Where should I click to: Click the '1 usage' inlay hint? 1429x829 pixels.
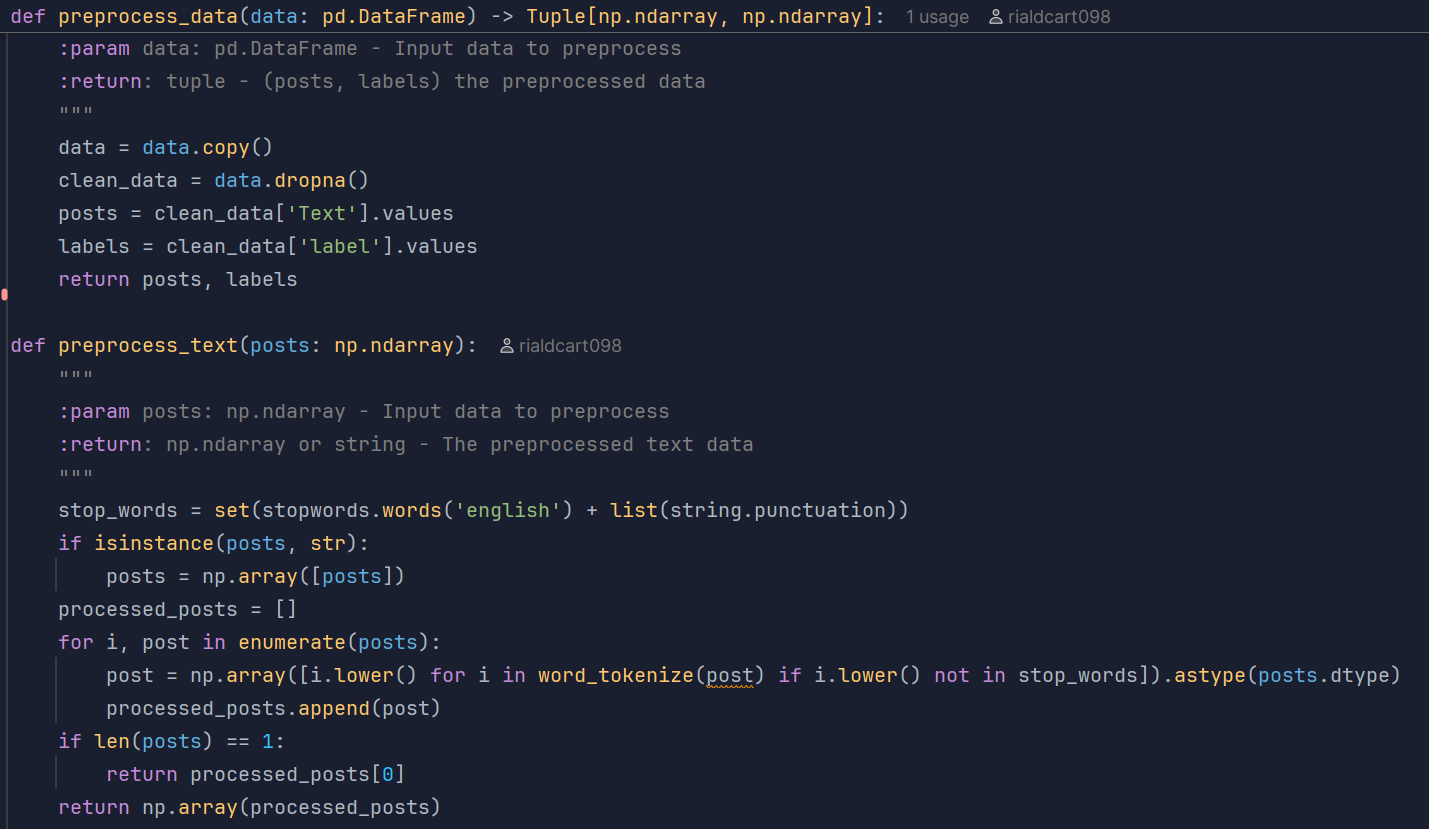[937, 17]
